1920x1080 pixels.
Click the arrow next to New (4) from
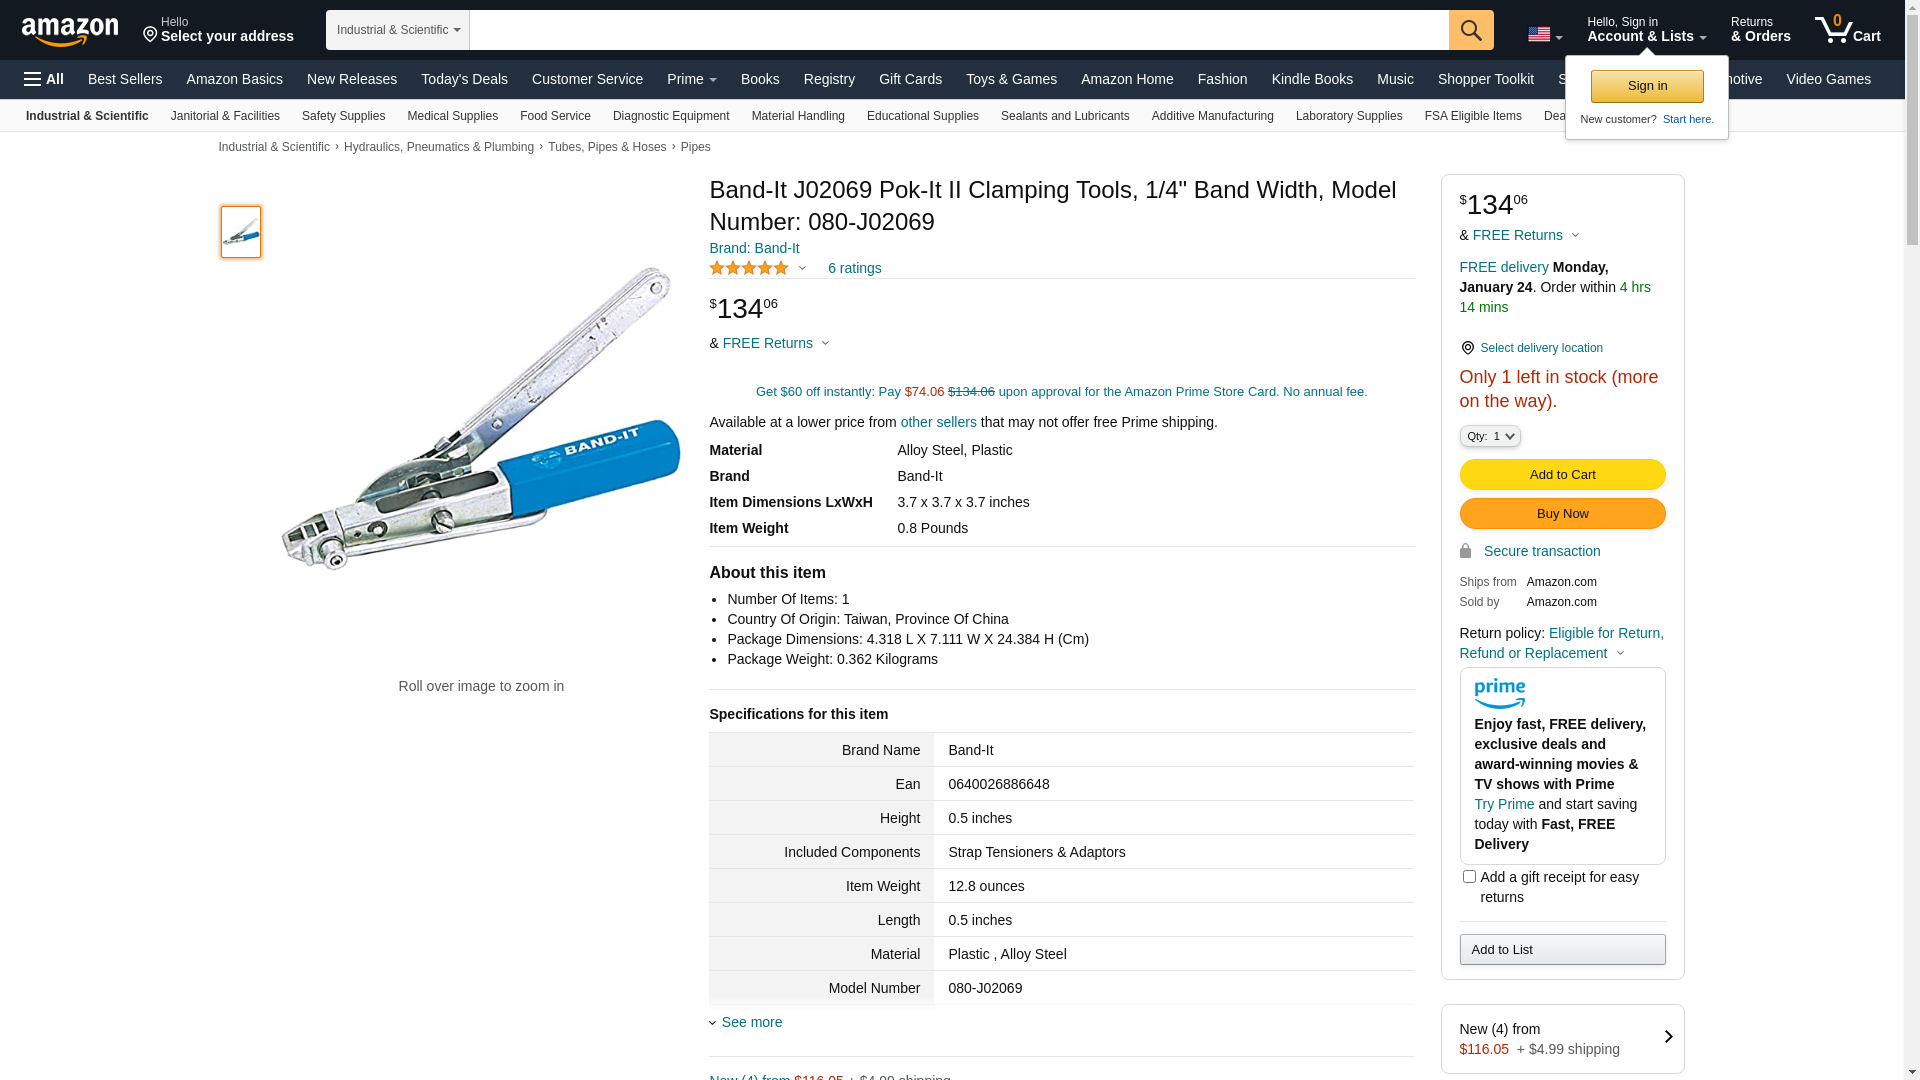(x=1667, y=1038)
